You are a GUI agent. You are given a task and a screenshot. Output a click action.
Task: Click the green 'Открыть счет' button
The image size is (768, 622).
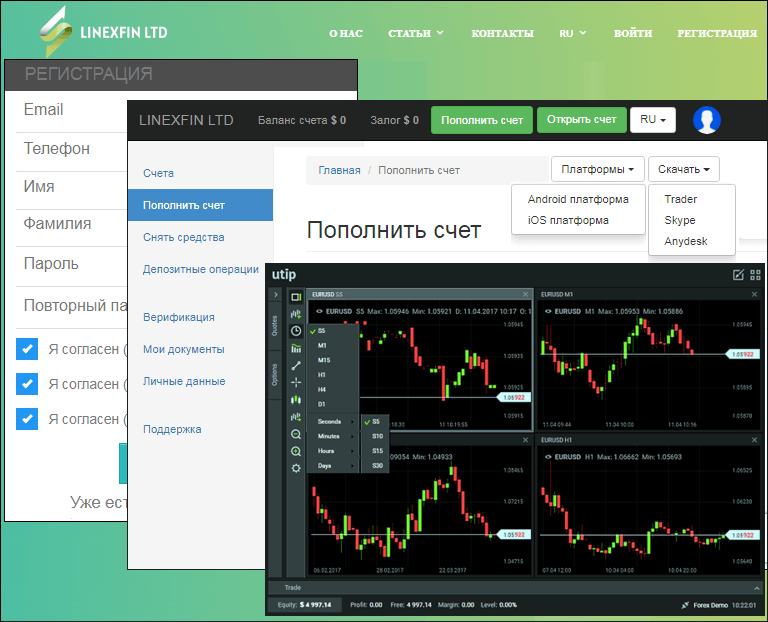[581, 120]
